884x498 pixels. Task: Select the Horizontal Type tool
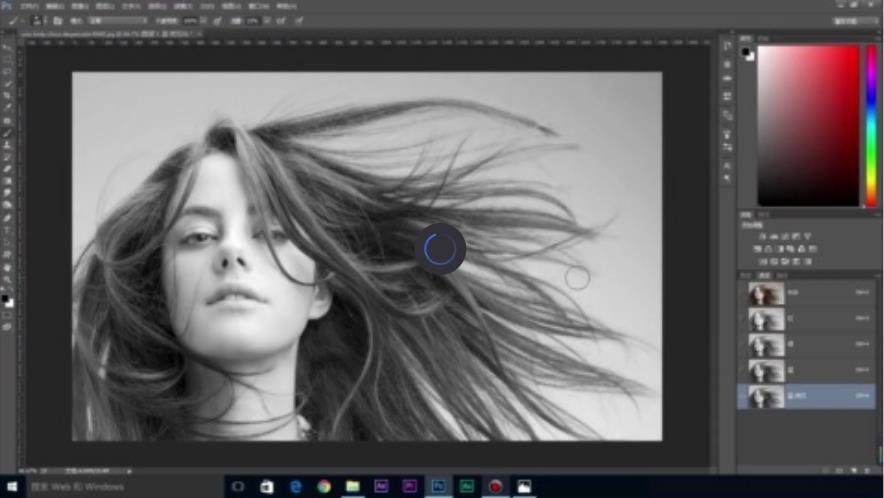pyautogui.click(x=8, y=229)
